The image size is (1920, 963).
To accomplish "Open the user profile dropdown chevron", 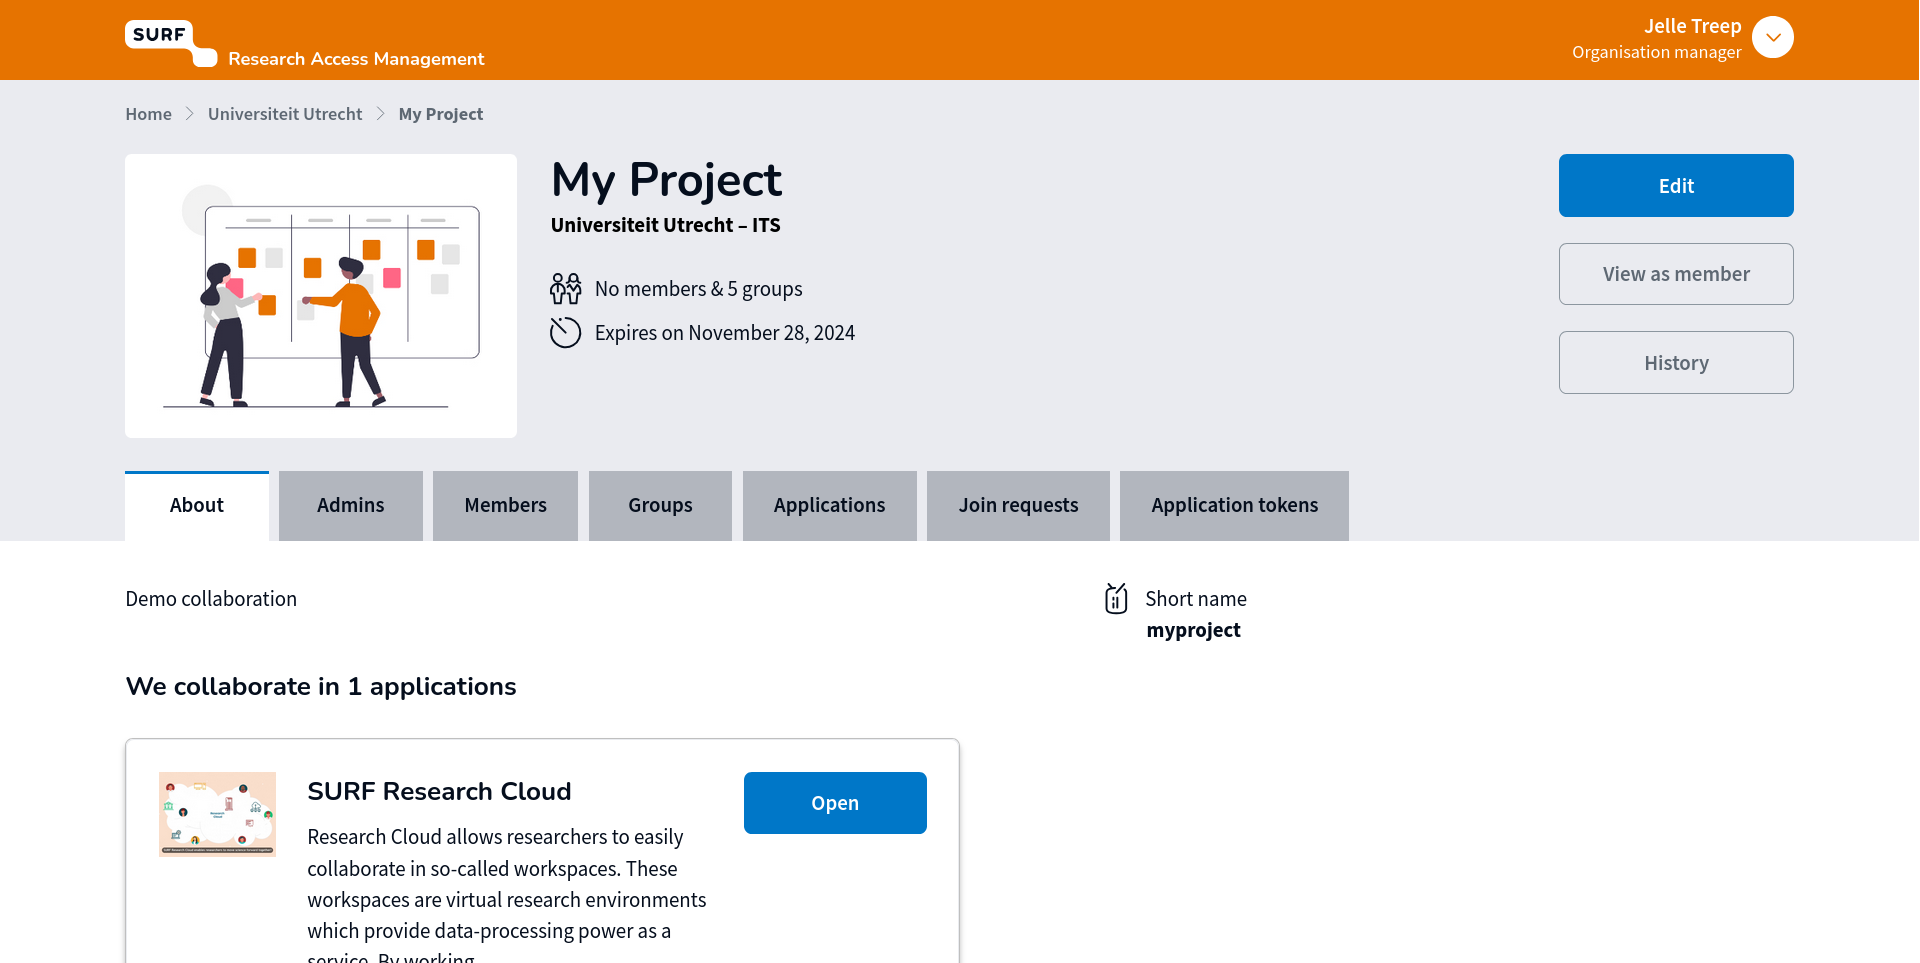I will (1772, 38).
